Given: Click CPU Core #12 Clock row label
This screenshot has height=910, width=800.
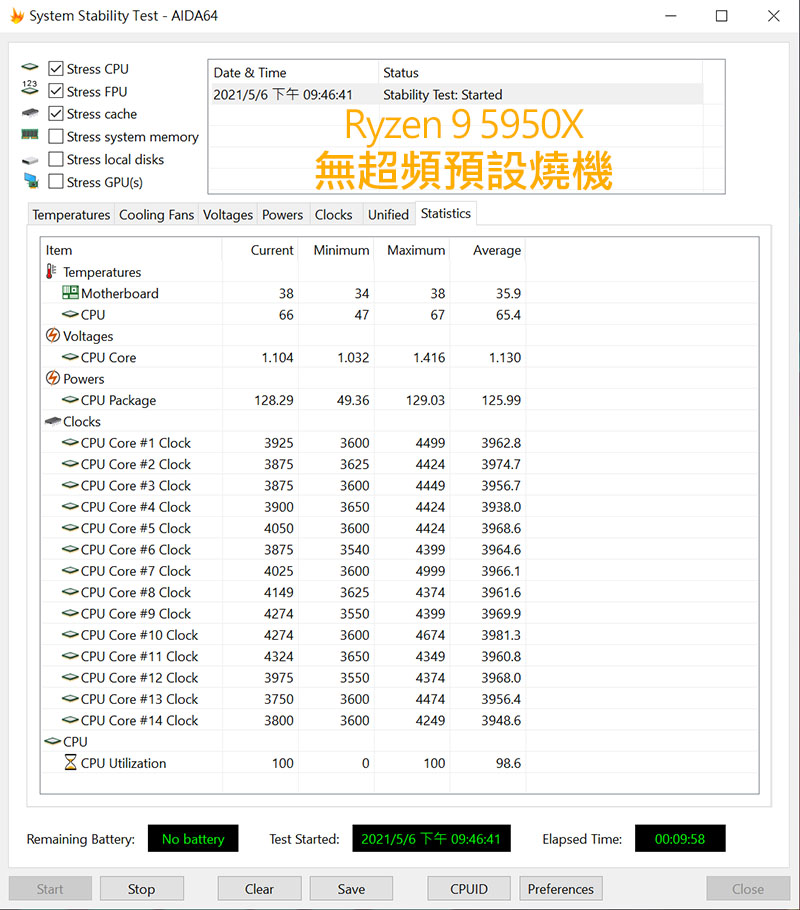Looking at the screenshot, I should [139, 677].
